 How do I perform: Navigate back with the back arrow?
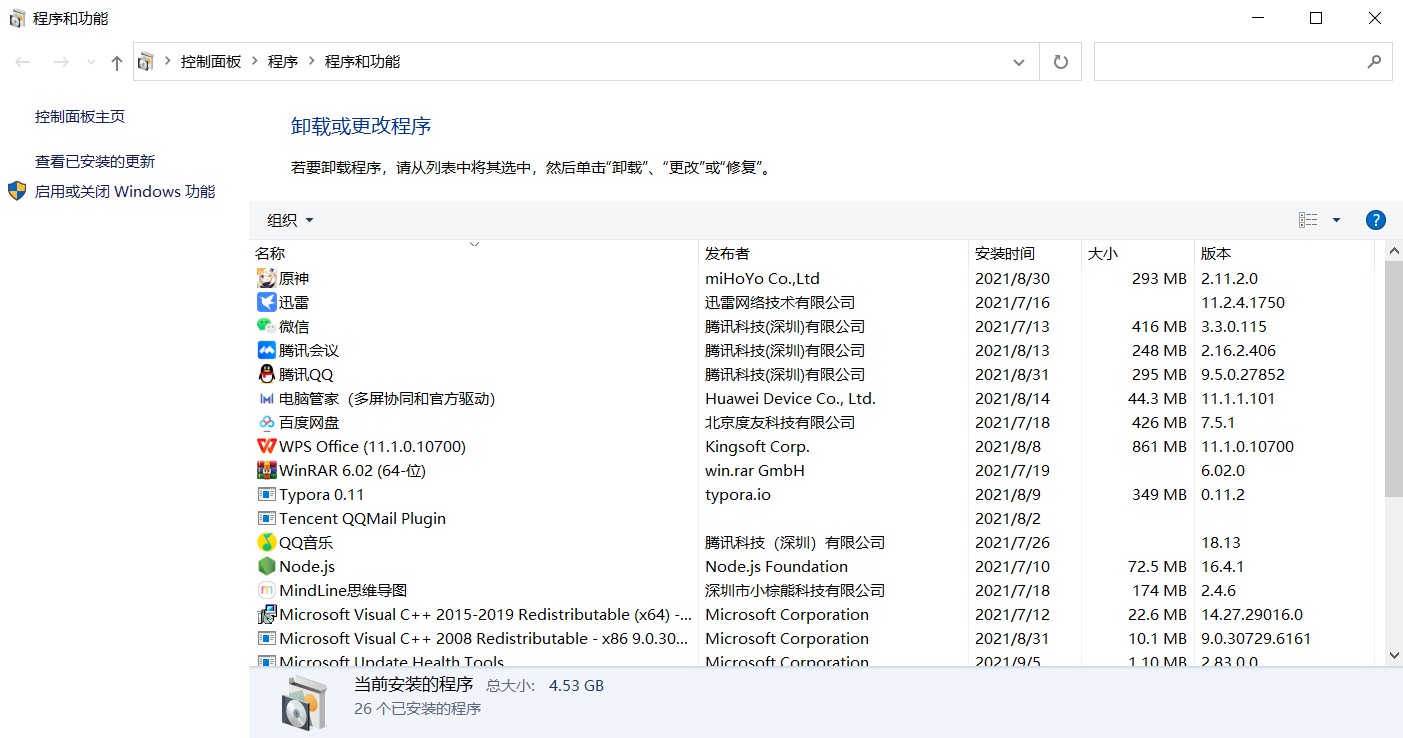tap(23, 62)
